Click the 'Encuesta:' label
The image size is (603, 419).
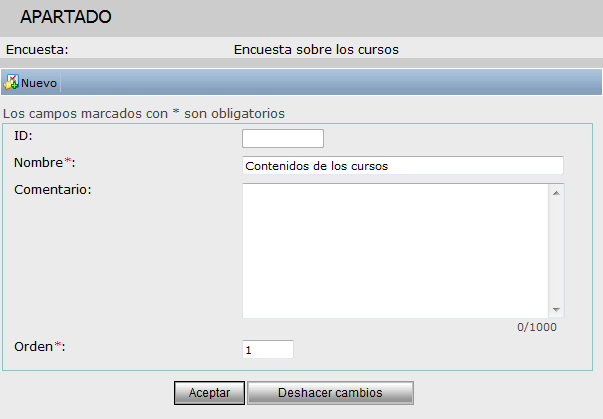click(x=37, y=50)
